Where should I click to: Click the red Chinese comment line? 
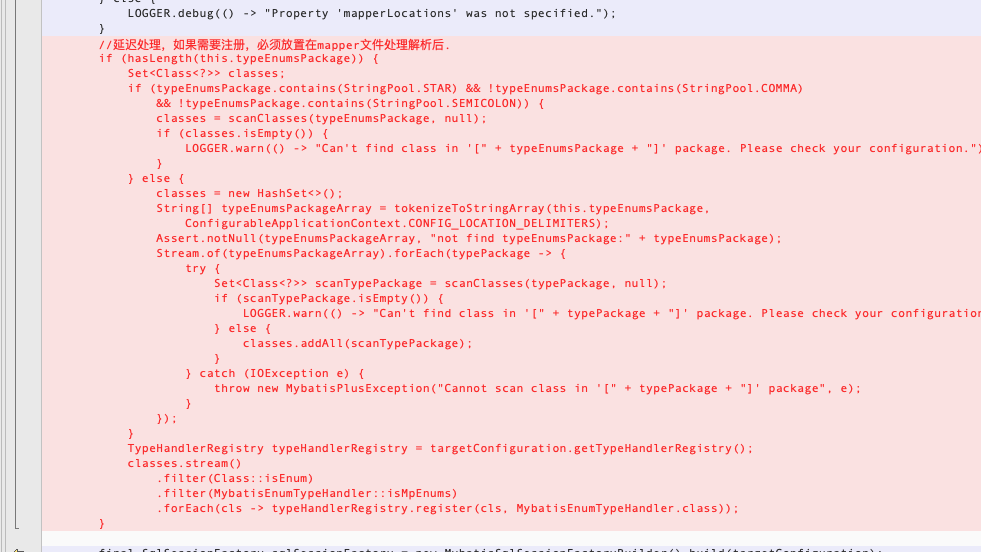point(274,44)
